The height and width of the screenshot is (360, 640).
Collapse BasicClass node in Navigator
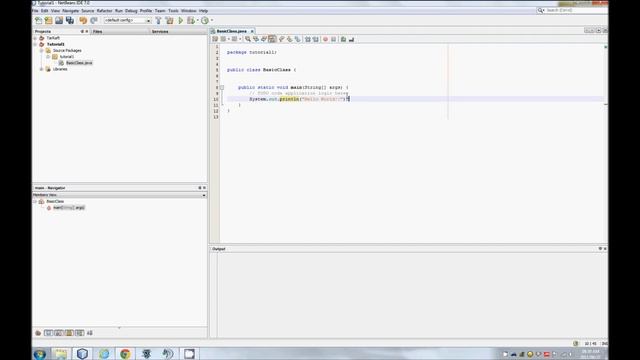pyautogui.click(x=36, y=202)
